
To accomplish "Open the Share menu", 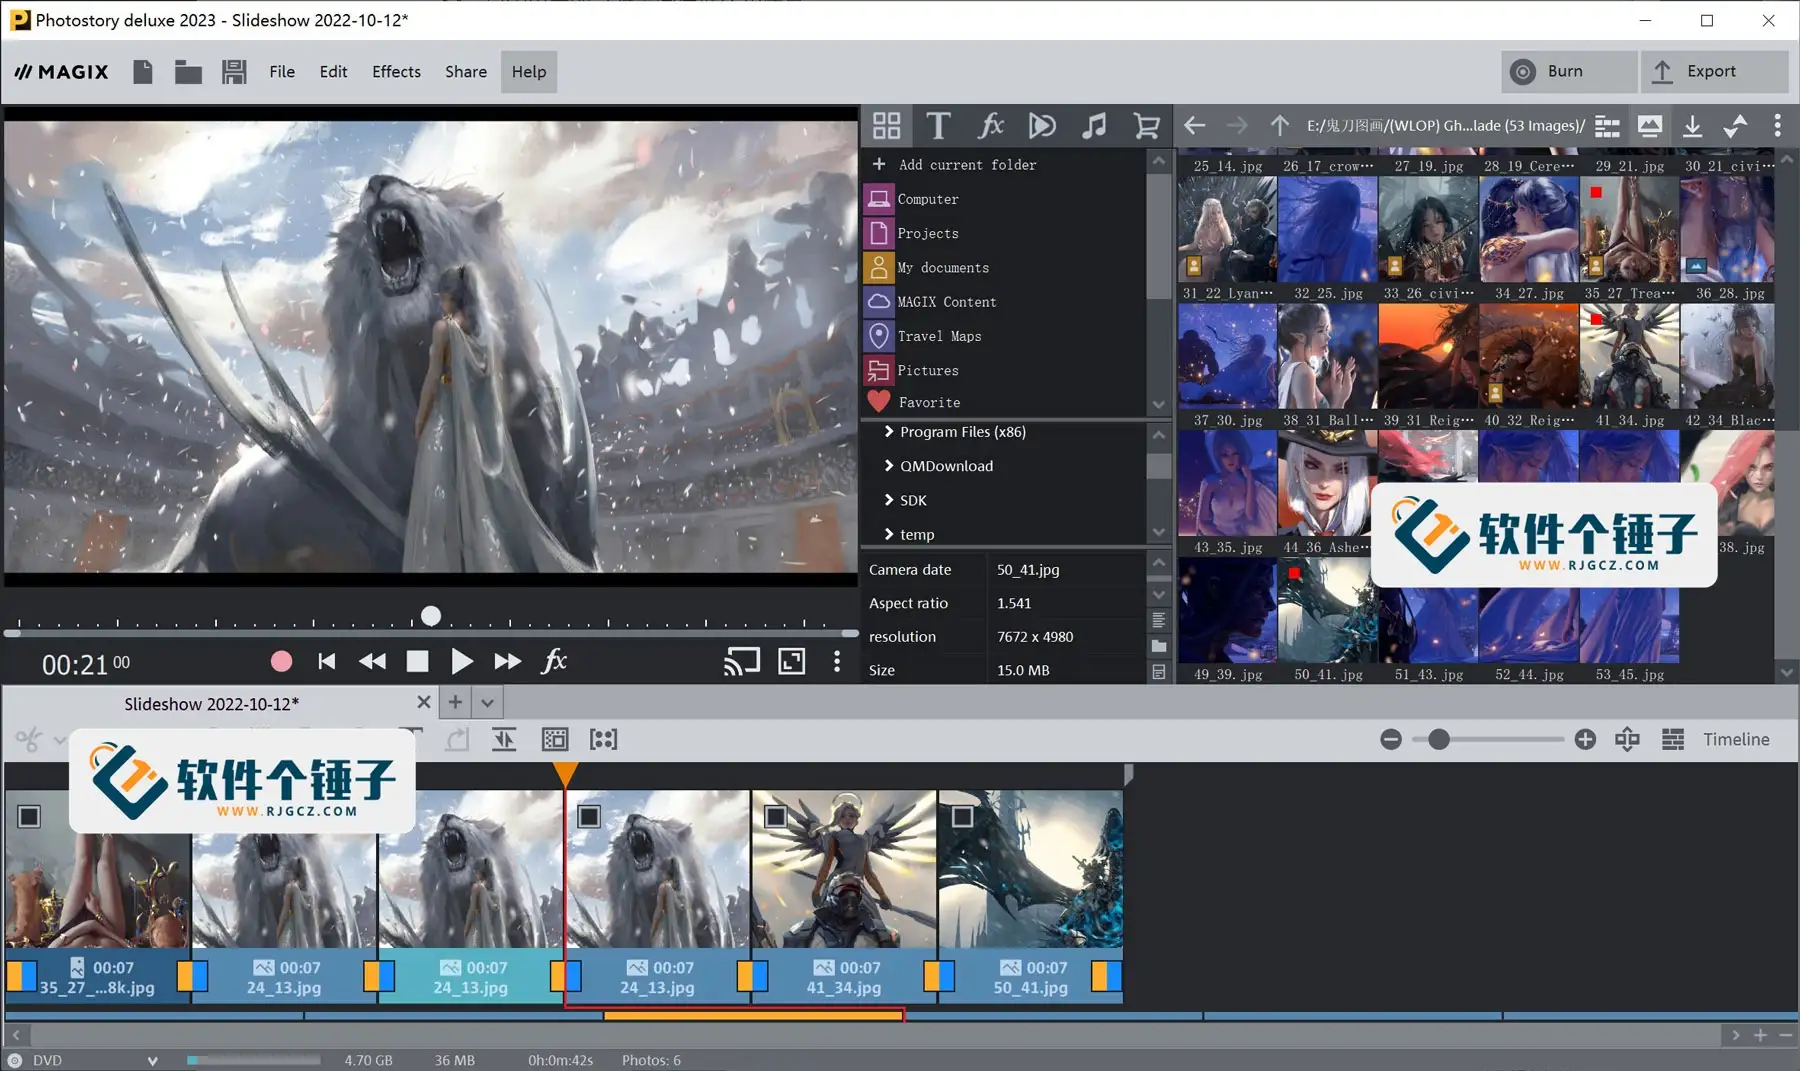I will (466, 72).
